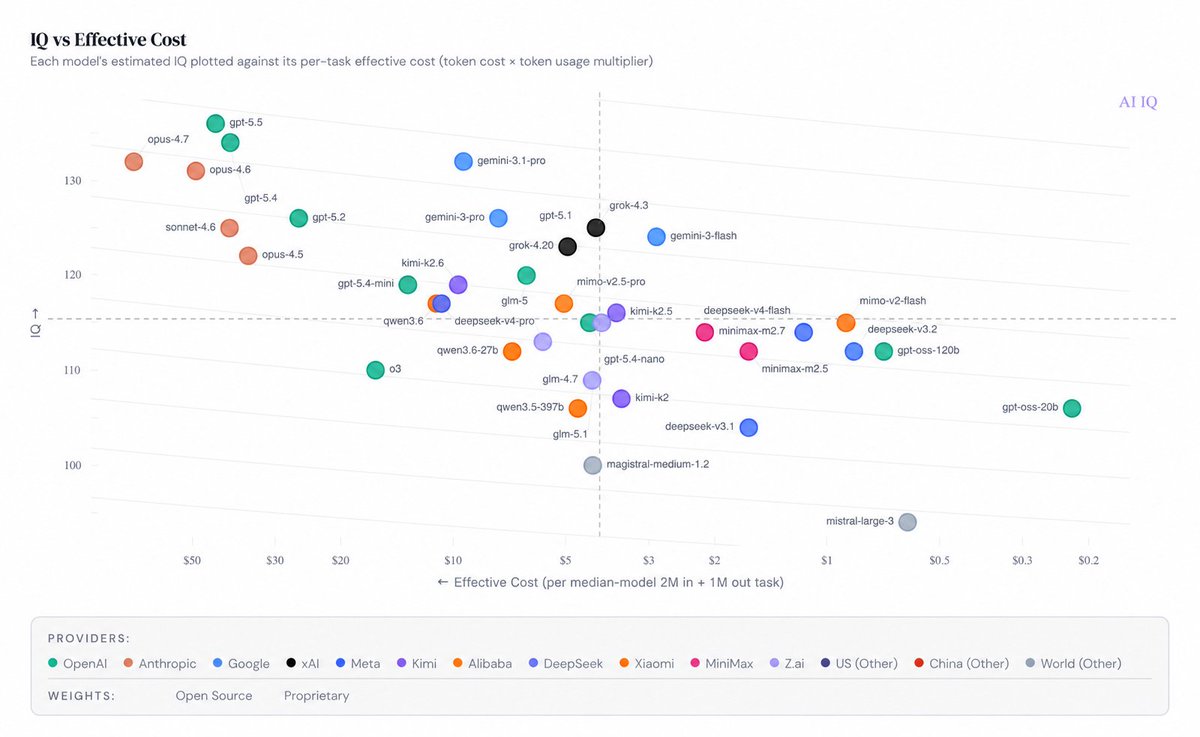Toggle the World (Other) legend entry

point(1073,664)
